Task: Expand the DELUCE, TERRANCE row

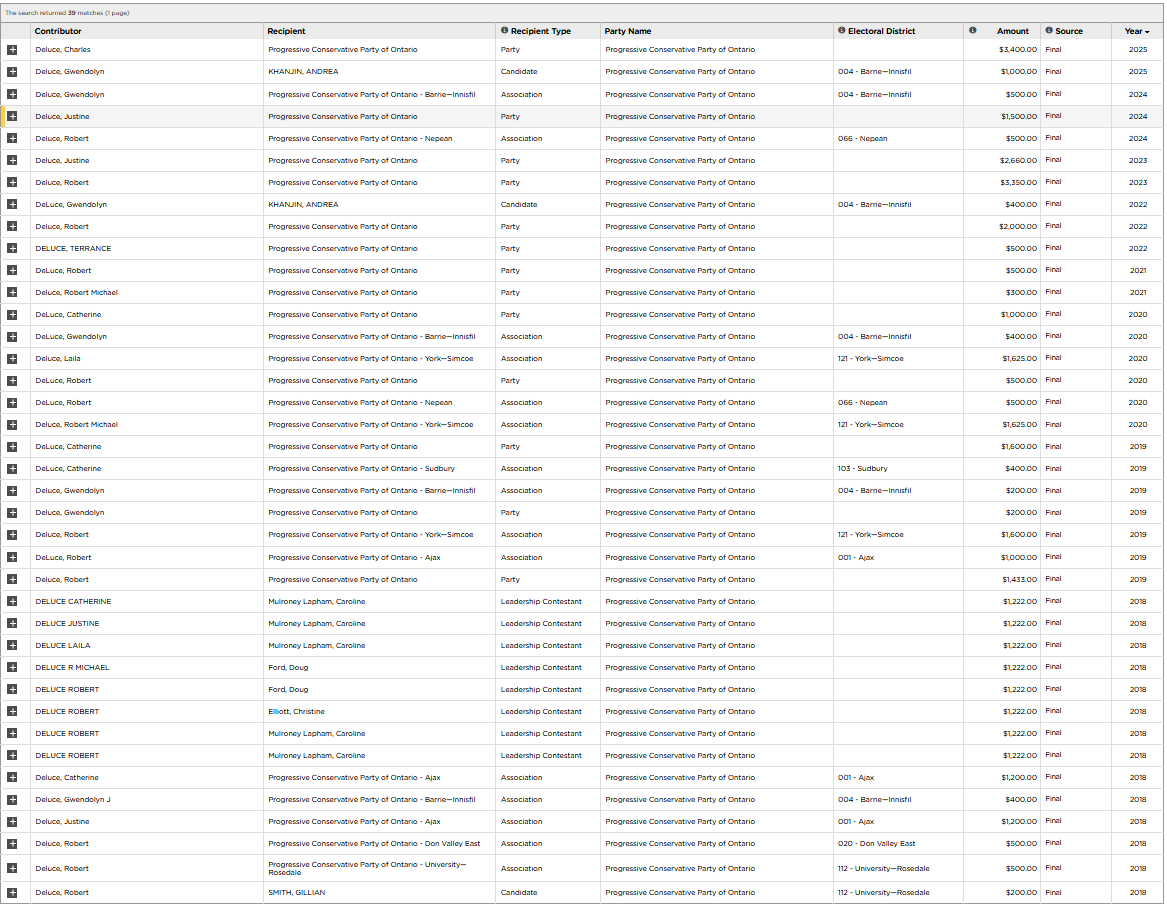Action: pos(12,249)
